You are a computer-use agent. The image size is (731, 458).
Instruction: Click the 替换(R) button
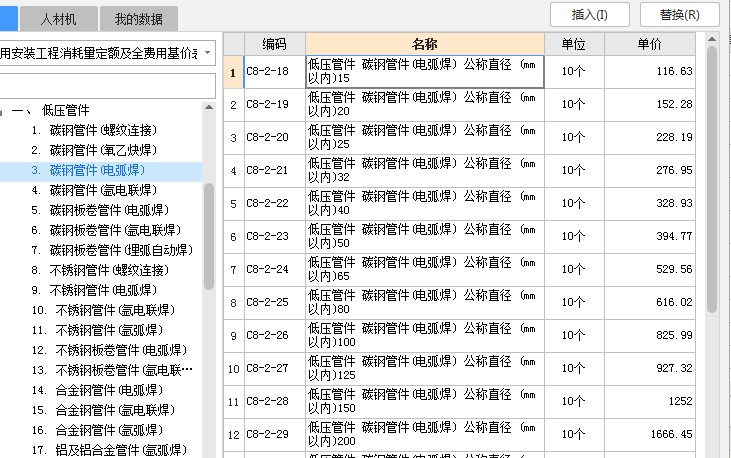pos(680,15)
